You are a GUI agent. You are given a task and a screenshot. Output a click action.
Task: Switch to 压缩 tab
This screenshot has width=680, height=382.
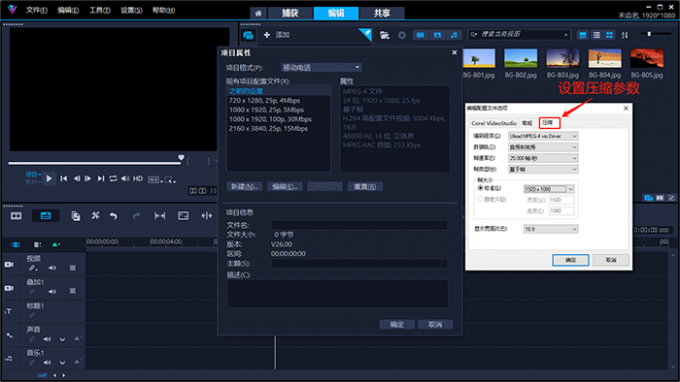[549, 123]
